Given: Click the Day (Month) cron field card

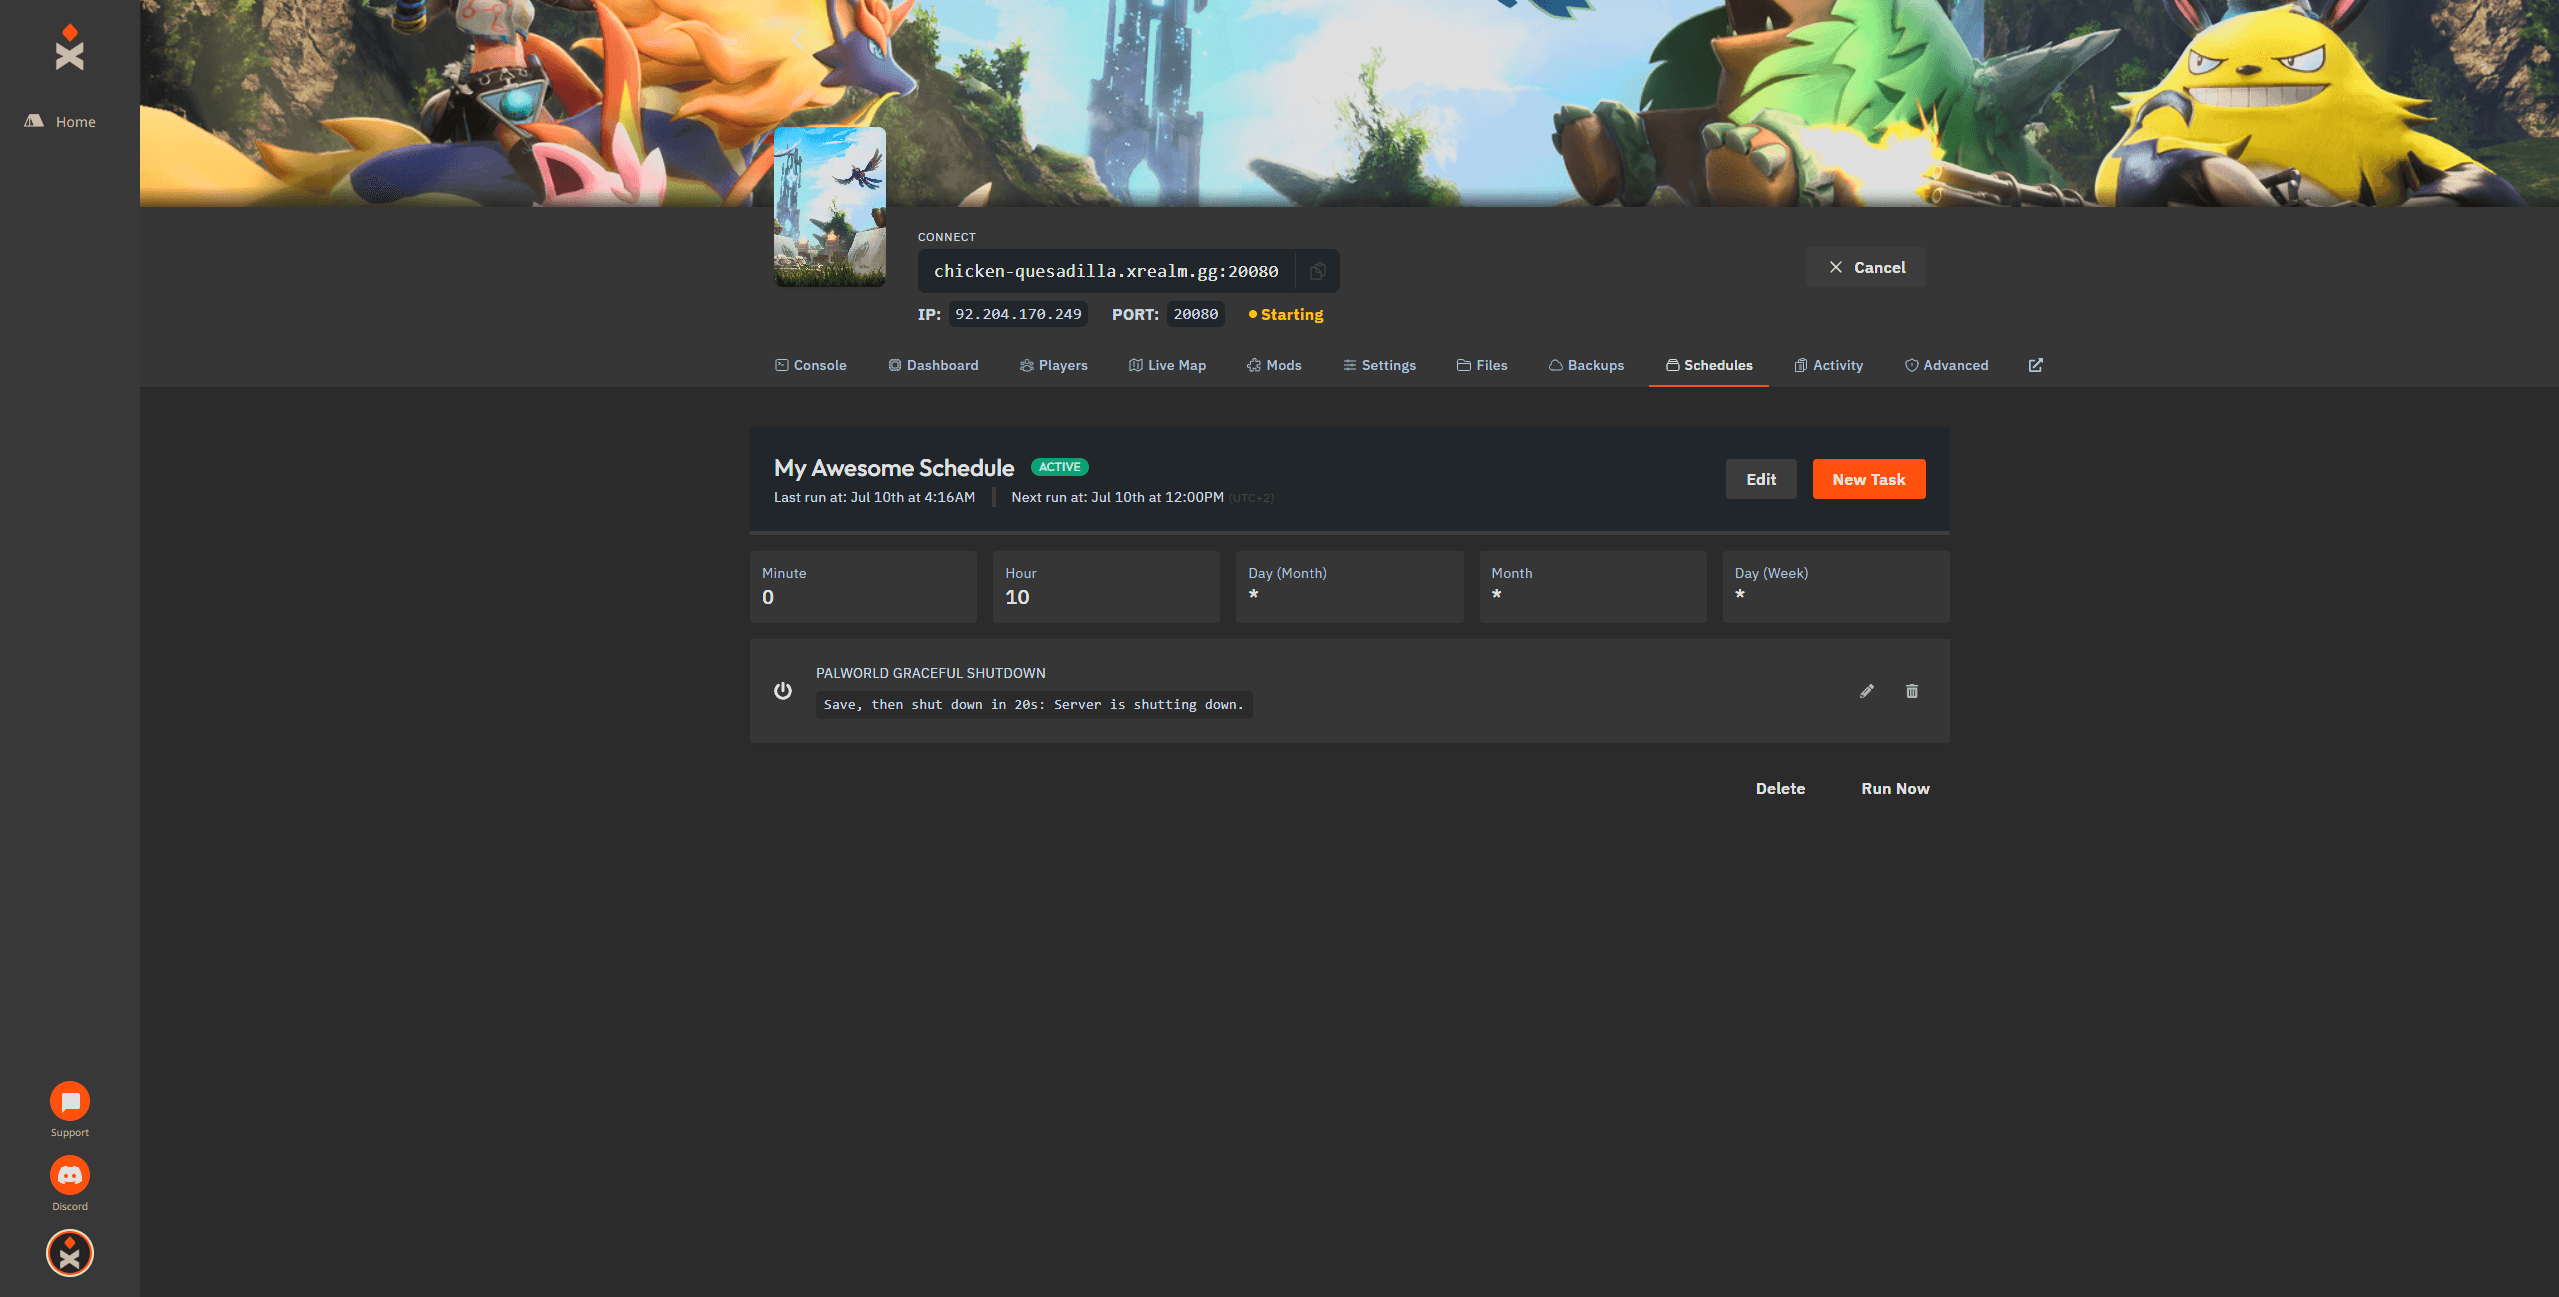Looking at the screenshot, I should pyautogui.click(x=1350, y=587).
